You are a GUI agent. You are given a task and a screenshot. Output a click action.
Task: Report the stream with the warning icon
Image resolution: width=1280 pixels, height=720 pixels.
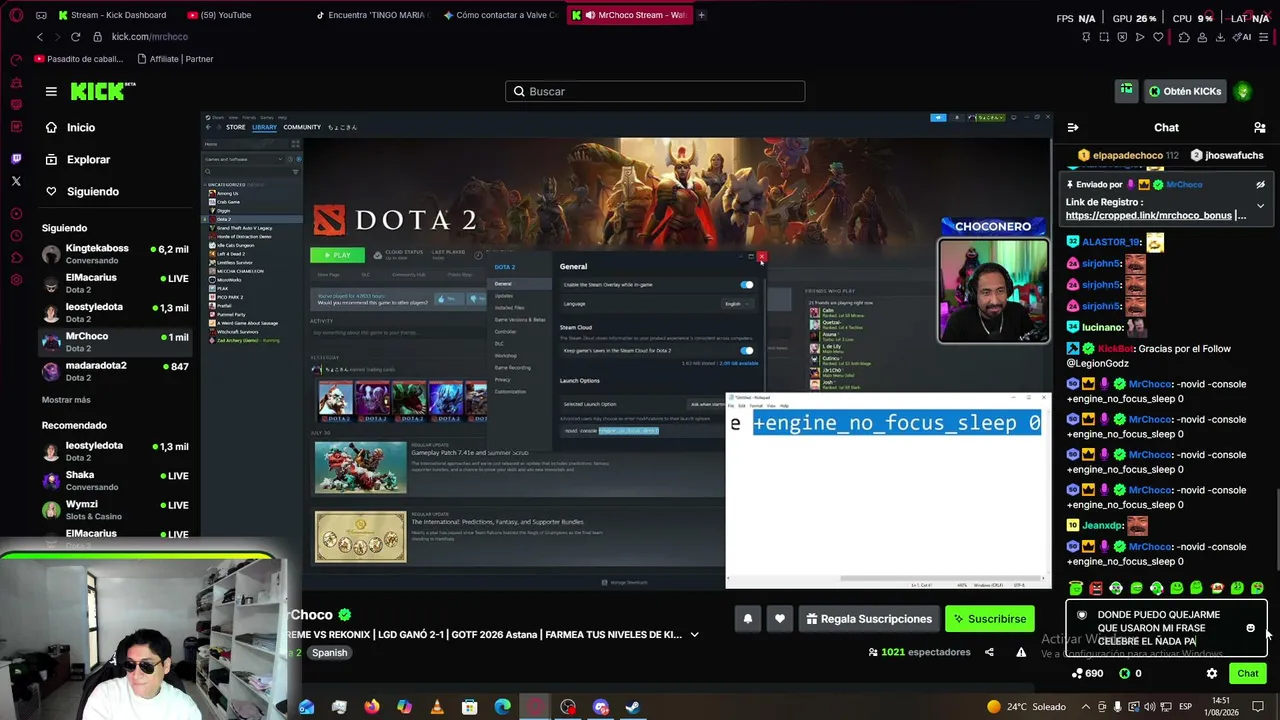click(1021, 652)
